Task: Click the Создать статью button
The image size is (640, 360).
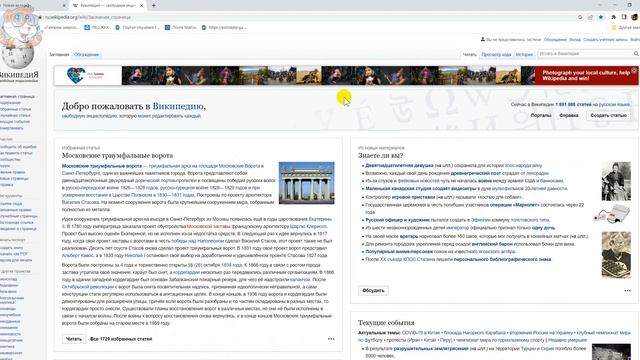Action: click(608, 116)
